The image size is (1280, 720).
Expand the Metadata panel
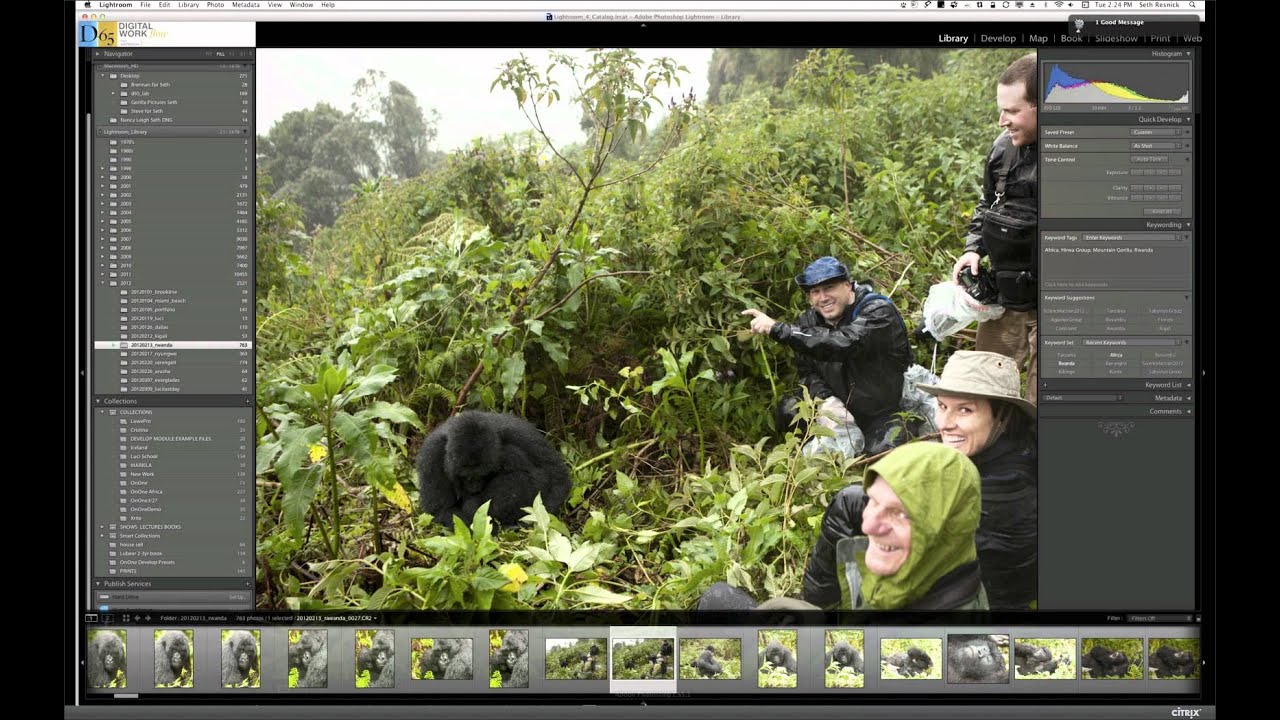(1188, 398)
